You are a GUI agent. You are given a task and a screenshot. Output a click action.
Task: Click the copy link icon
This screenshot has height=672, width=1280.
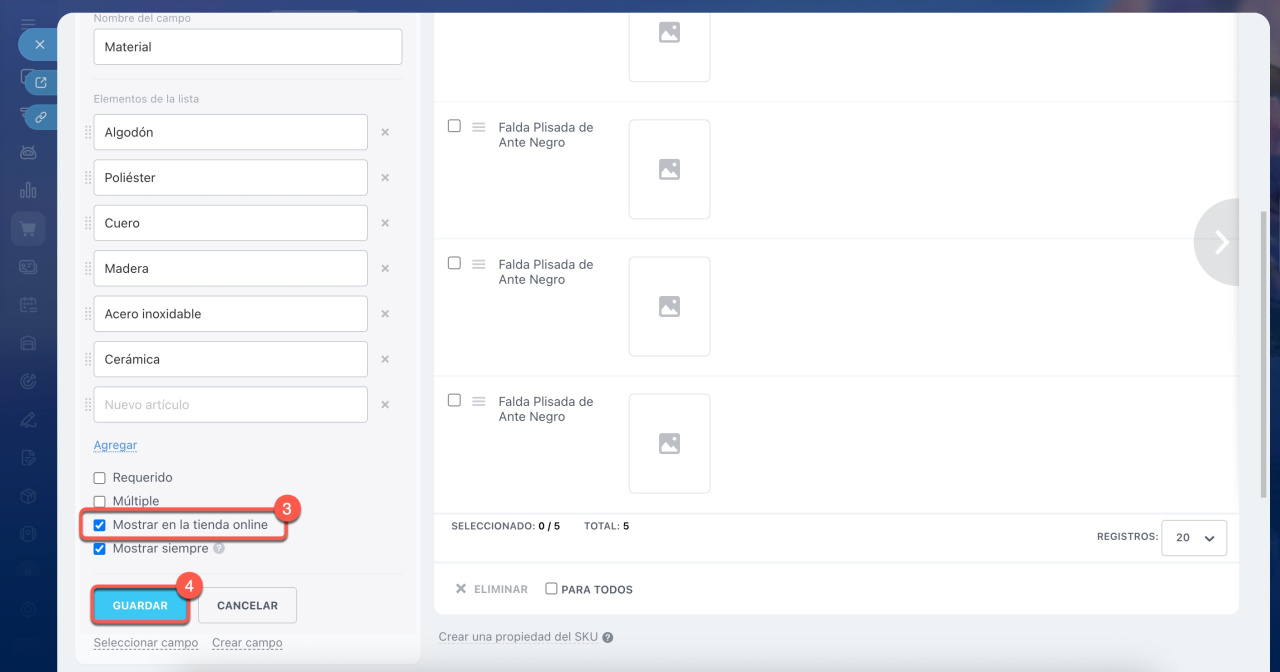(41, 117)
